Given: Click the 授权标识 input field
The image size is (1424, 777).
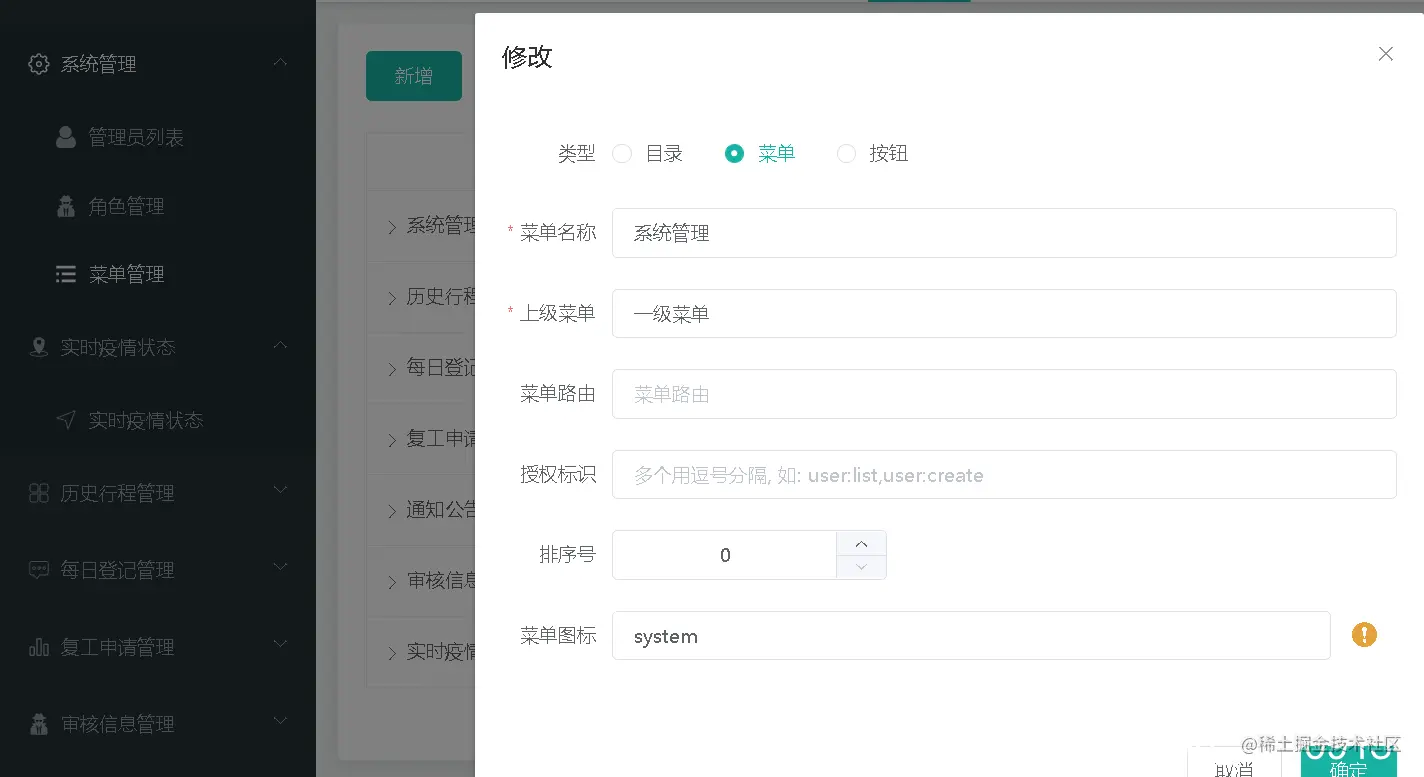Looking at the screenshot, I should (1004, 474).
